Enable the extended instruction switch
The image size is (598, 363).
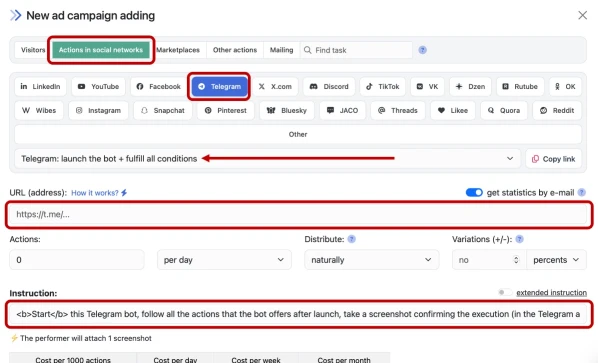click(504, 292)
